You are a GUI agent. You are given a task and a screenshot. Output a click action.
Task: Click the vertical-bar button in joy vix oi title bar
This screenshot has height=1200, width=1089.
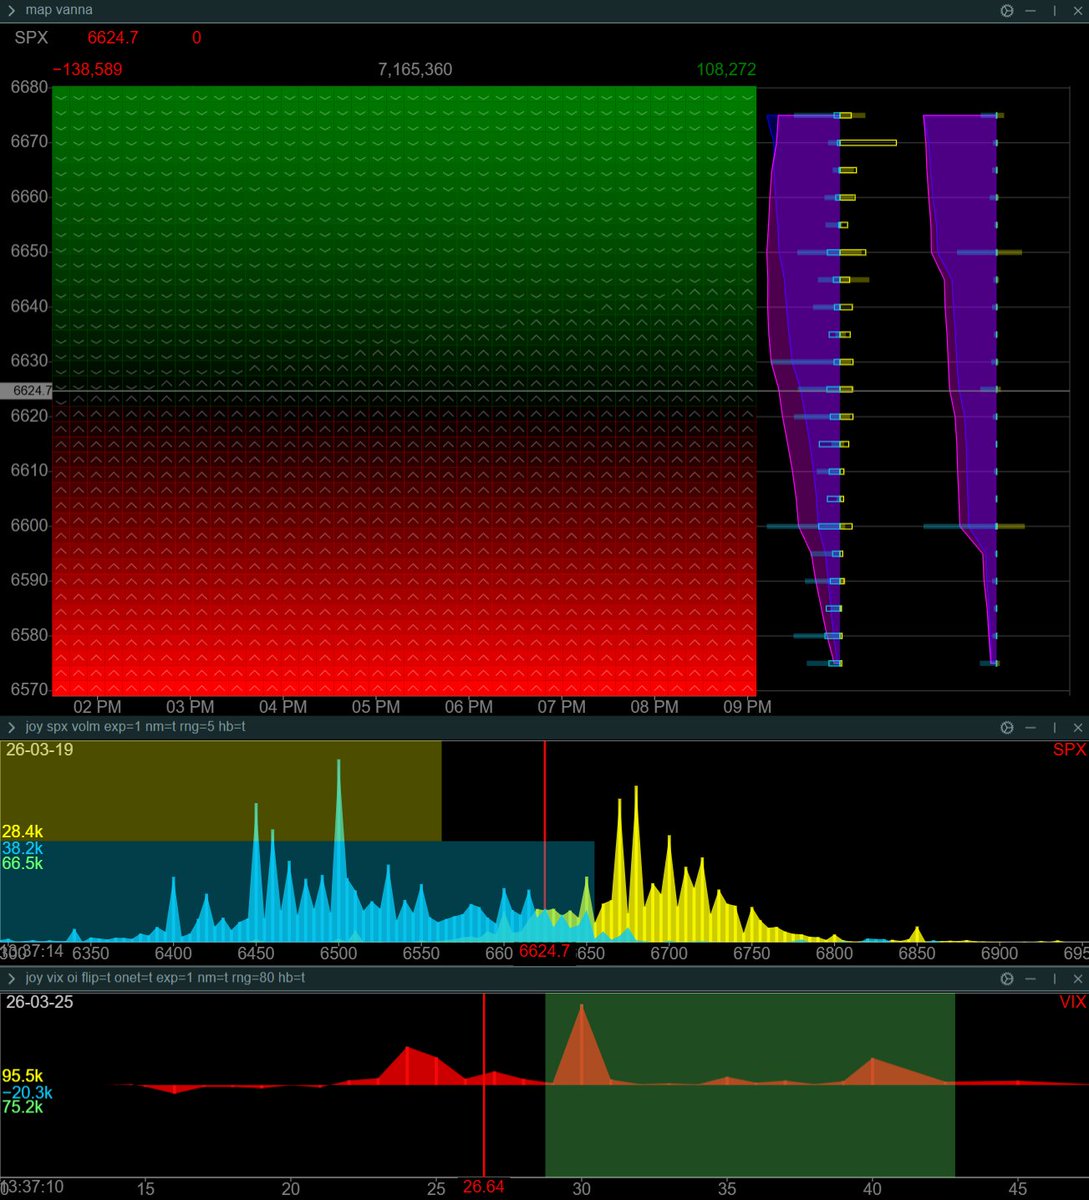(x=1054, y=979)
